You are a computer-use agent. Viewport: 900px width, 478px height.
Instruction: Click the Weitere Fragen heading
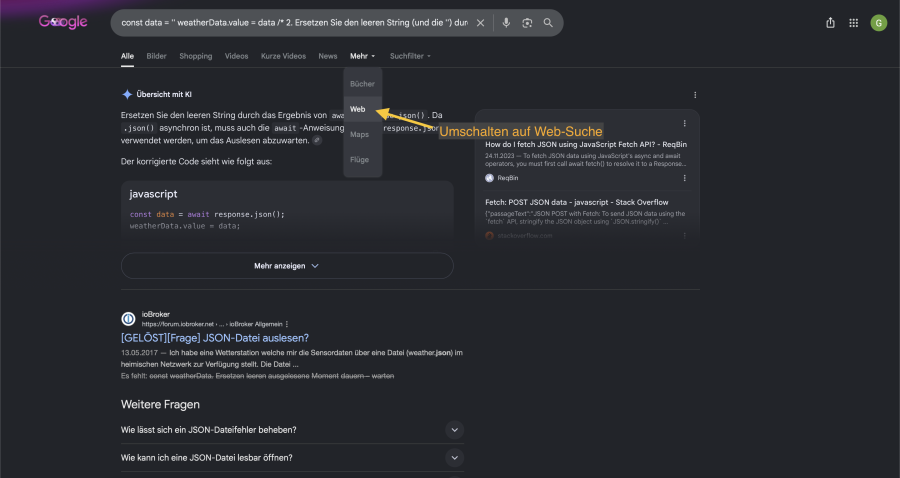tap(160, 405)
